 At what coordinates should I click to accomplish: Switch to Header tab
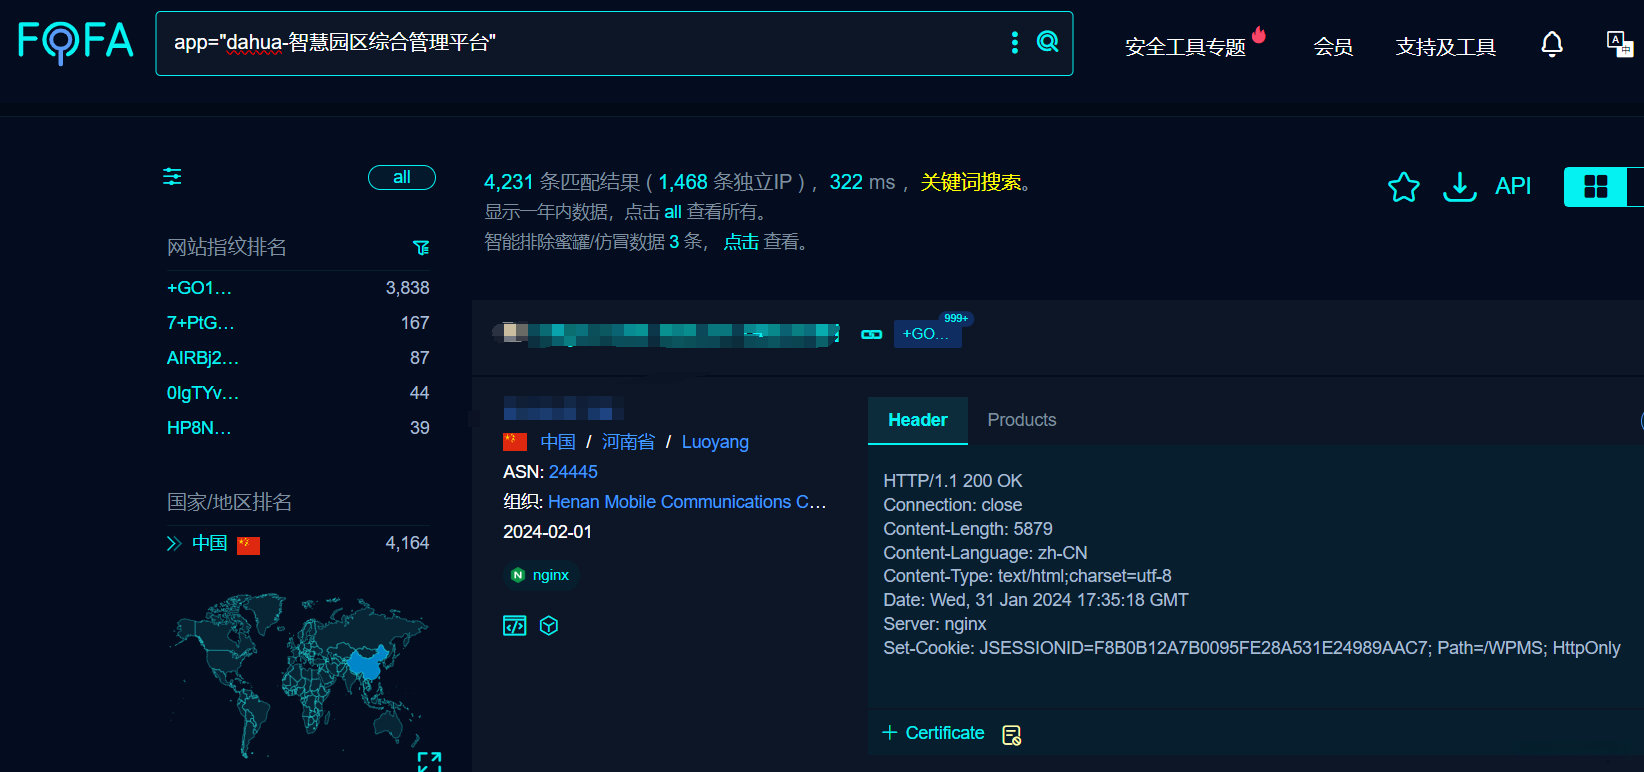coord(918,420)
